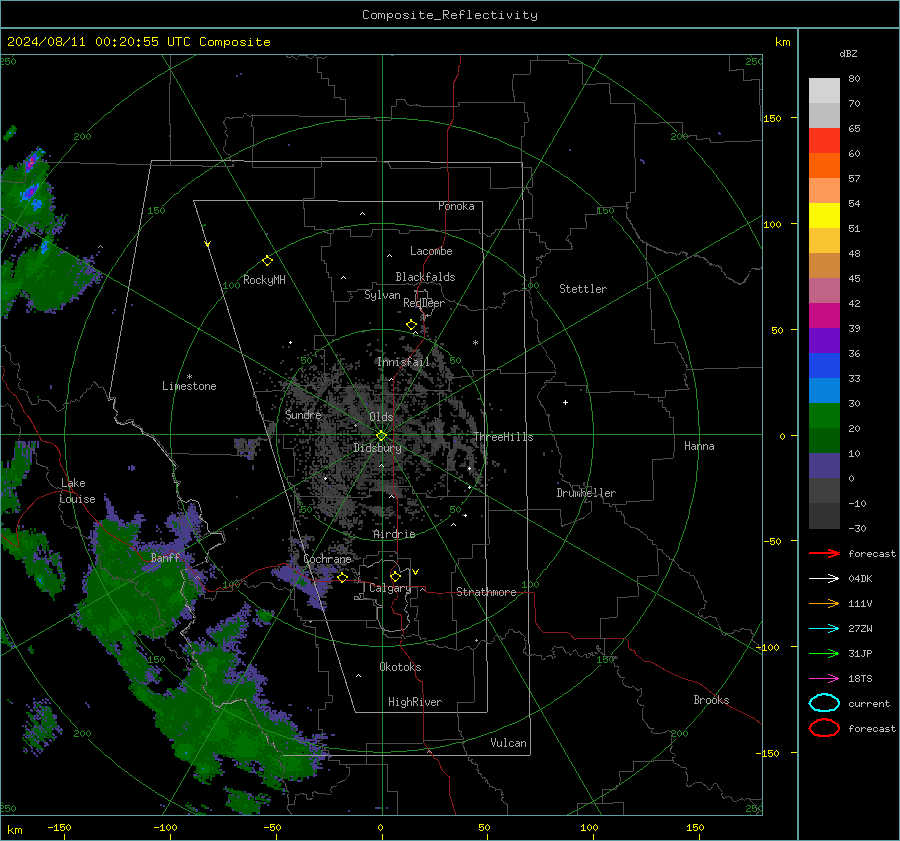Click the RockyMH label
The image size is (900, 841).
(x=264, y=280)
